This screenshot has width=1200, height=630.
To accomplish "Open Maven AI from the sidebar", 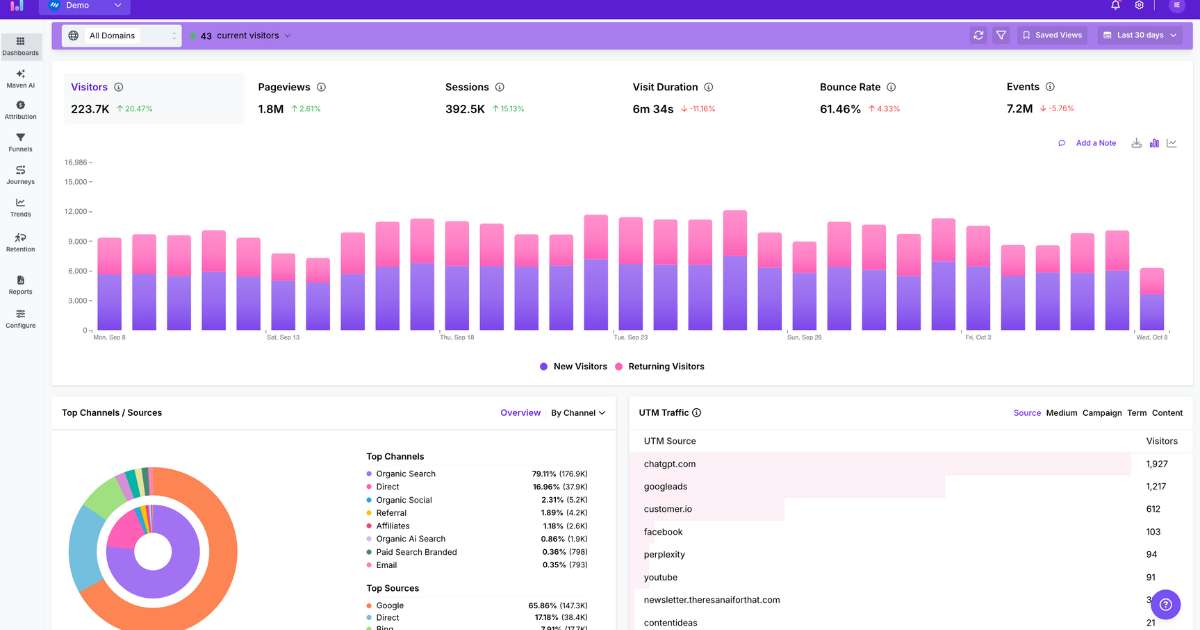I will [x=20, y=79].
